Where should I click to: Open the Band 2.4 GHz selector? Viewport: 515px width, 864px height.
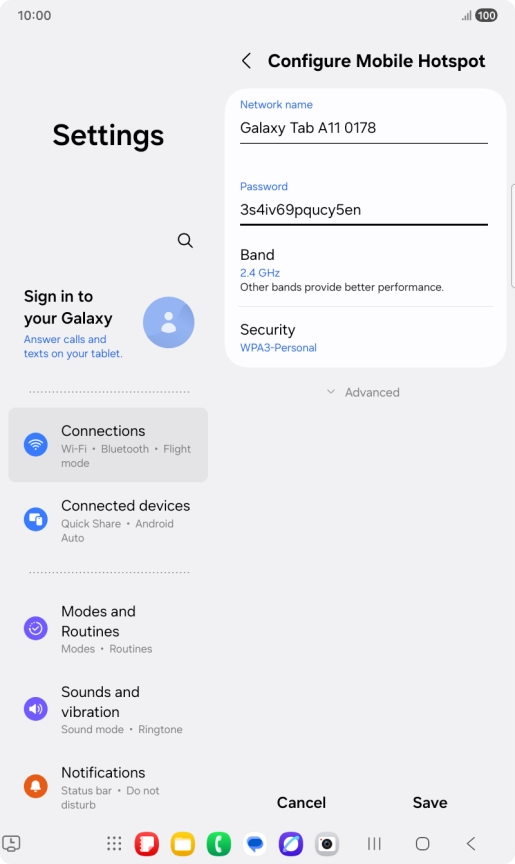pos(365,271)
